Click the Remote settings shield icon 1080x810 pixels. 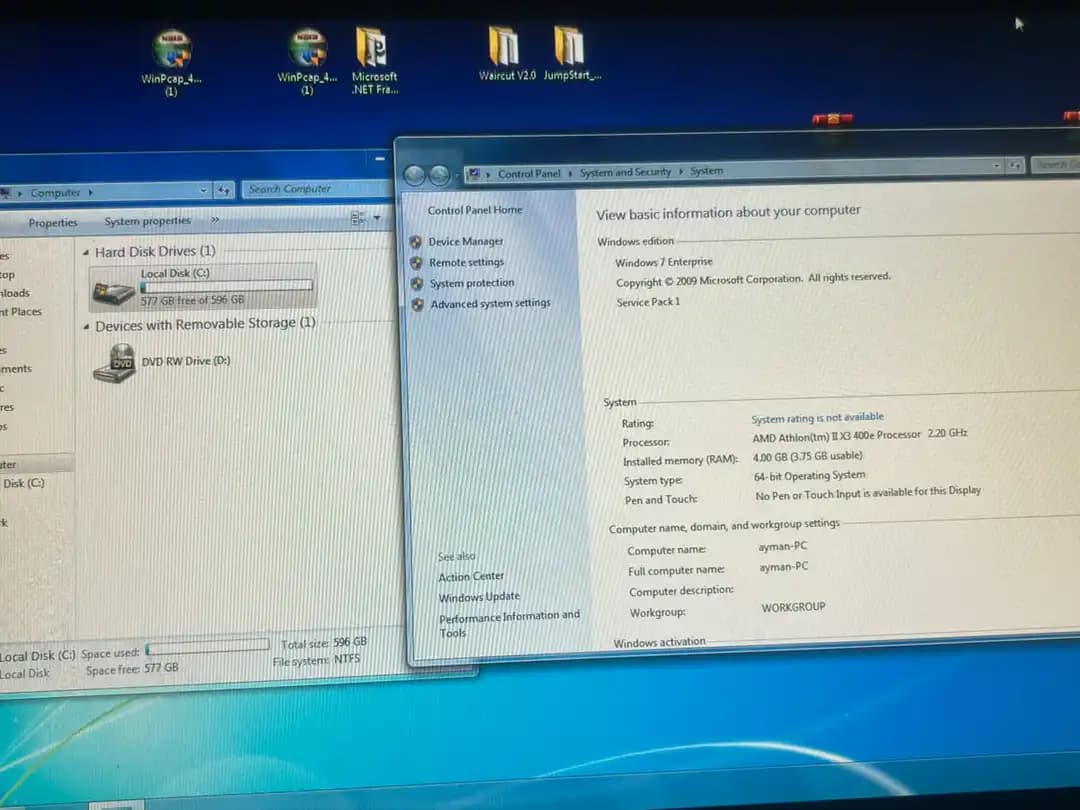tap(416, 262)
